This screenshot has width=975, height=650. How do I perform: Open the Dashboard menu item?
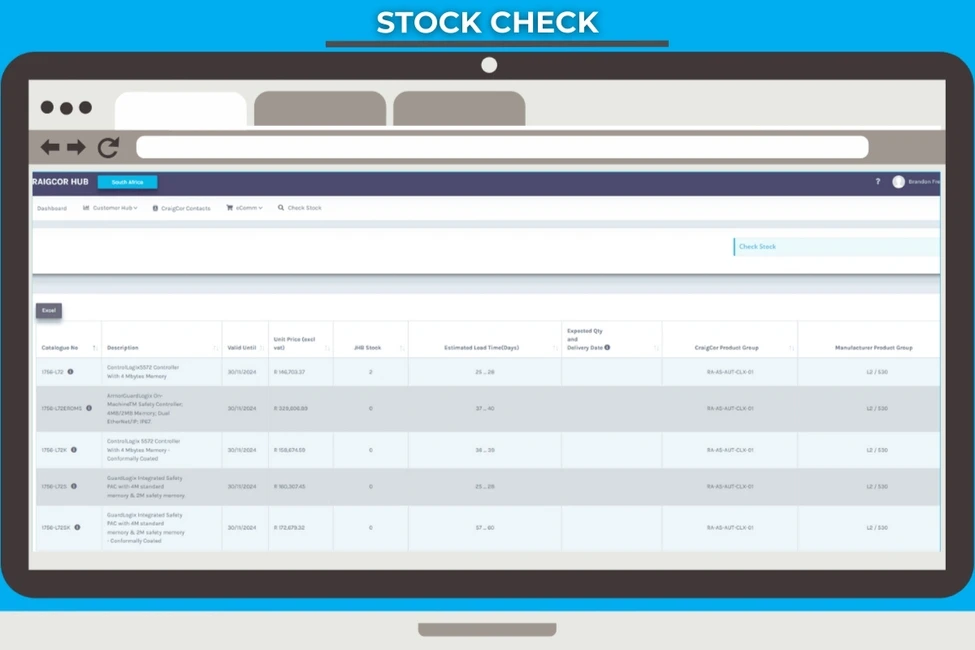pos(52,208)
